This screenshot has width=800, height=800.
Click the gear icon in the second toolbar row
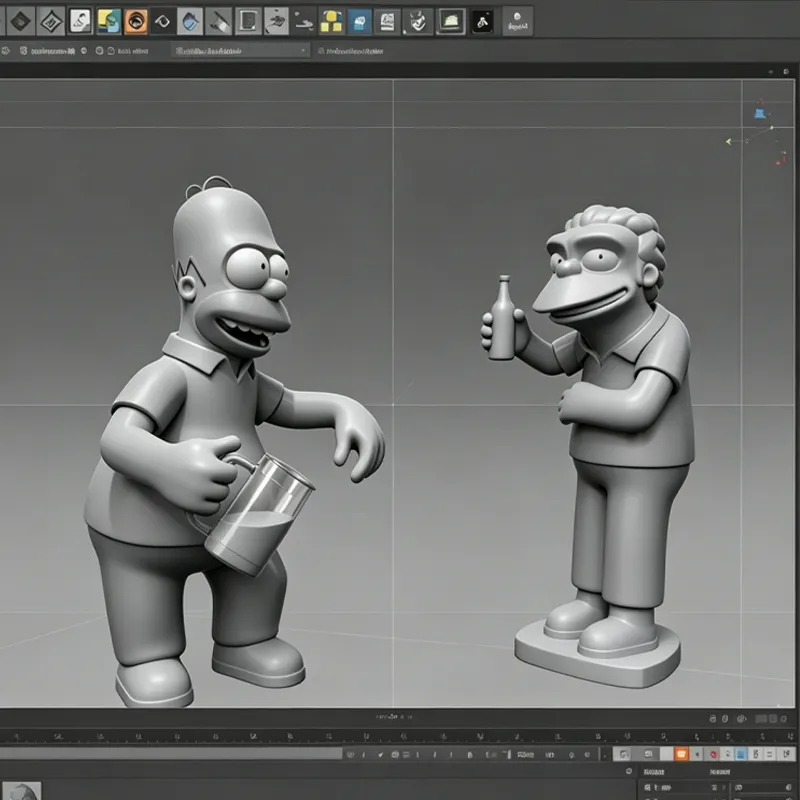6,51
